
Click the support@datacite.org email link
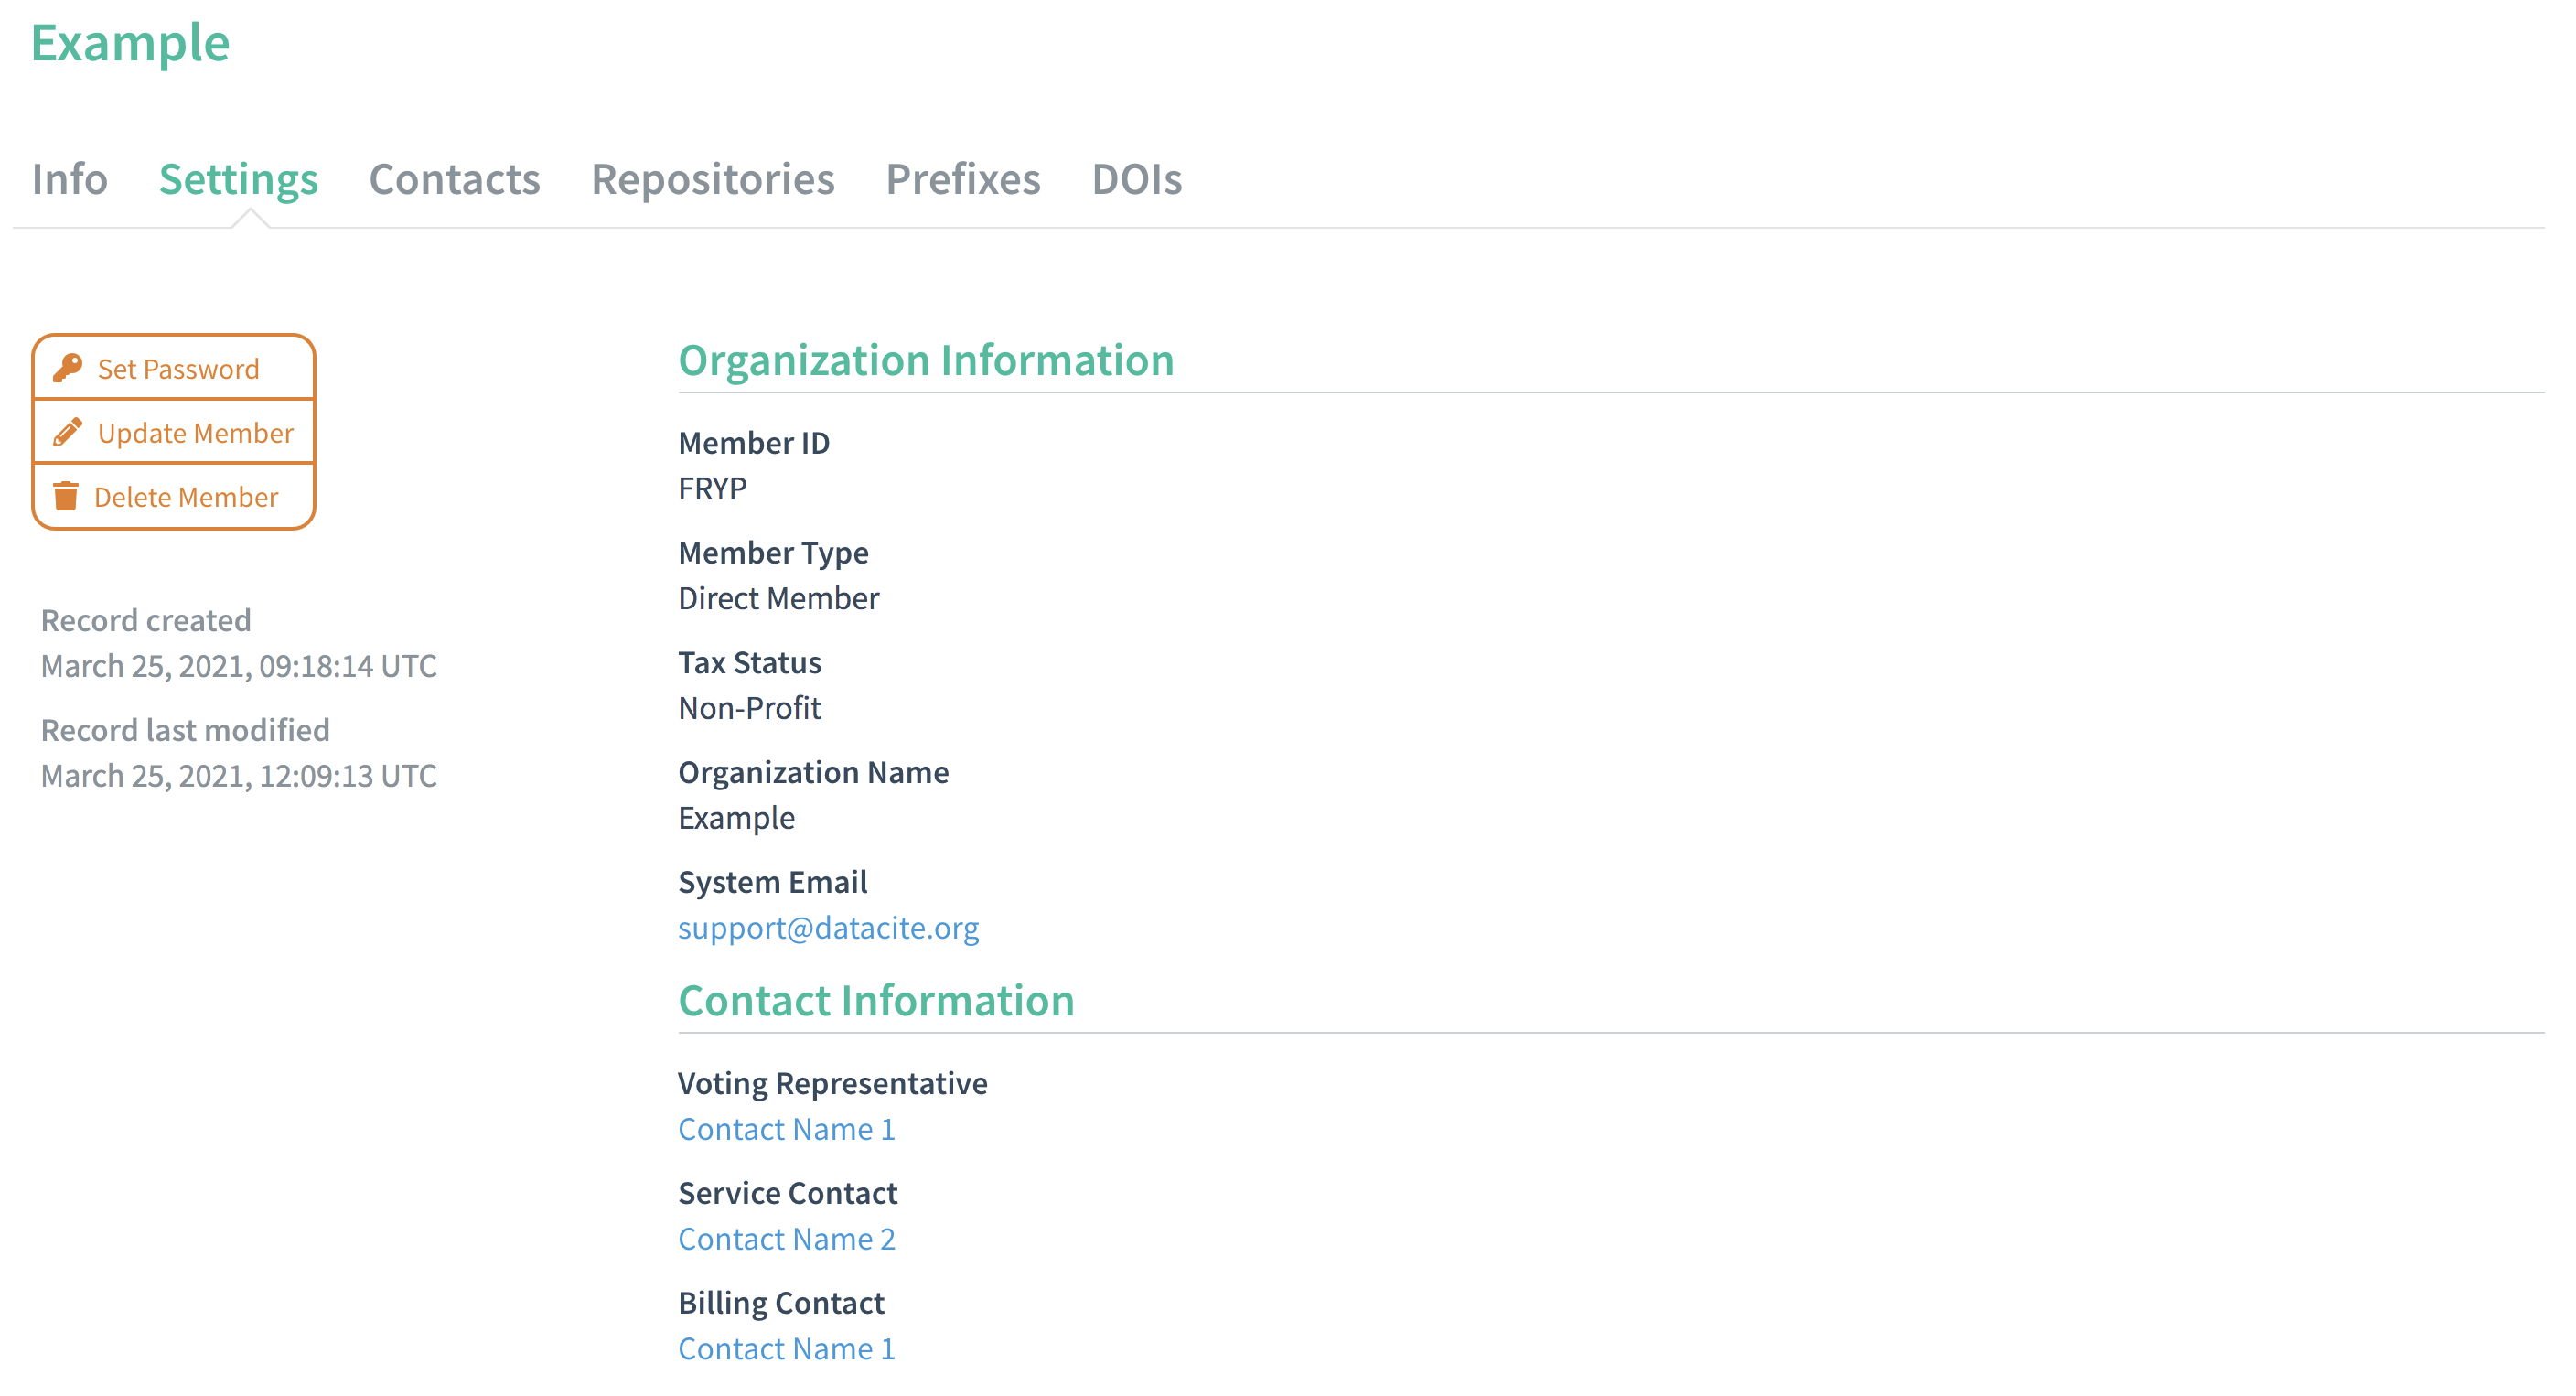point(828,927)
